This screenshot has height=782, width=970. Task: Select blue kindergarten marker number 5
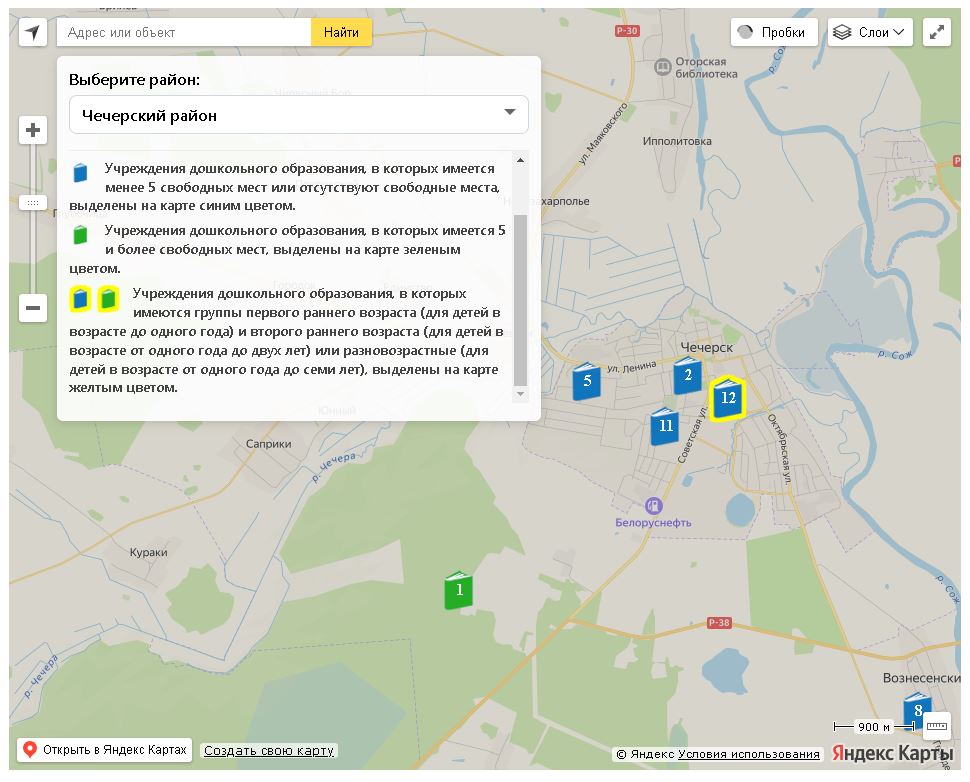tap(586, 381)
